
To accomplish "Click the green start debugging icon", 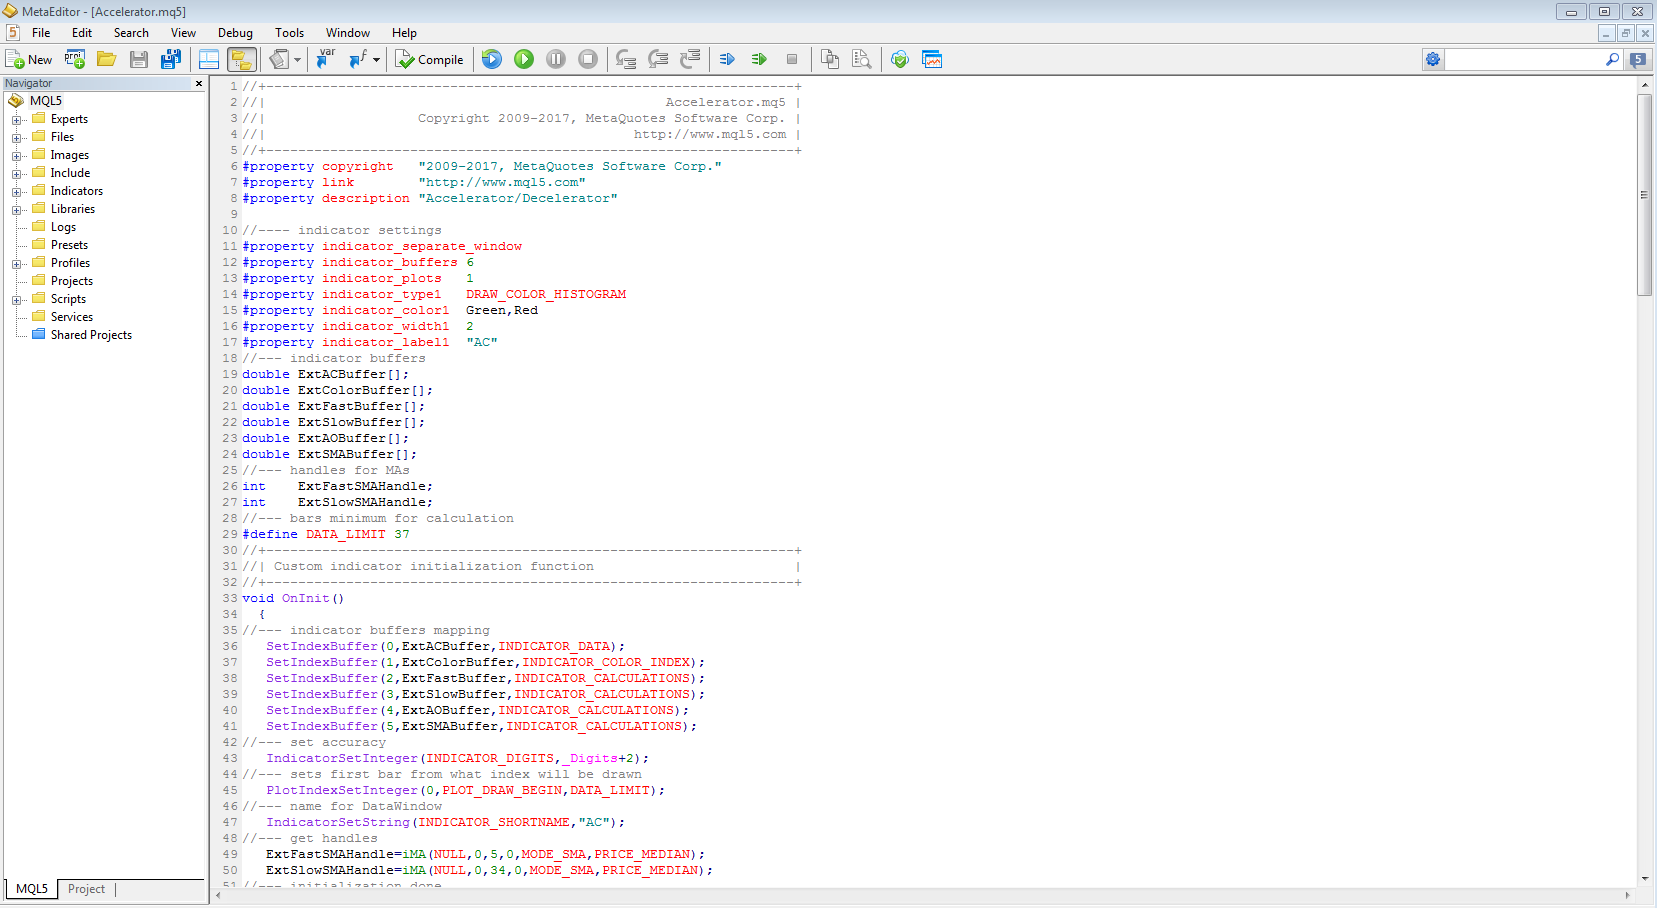I will [524, 60].
